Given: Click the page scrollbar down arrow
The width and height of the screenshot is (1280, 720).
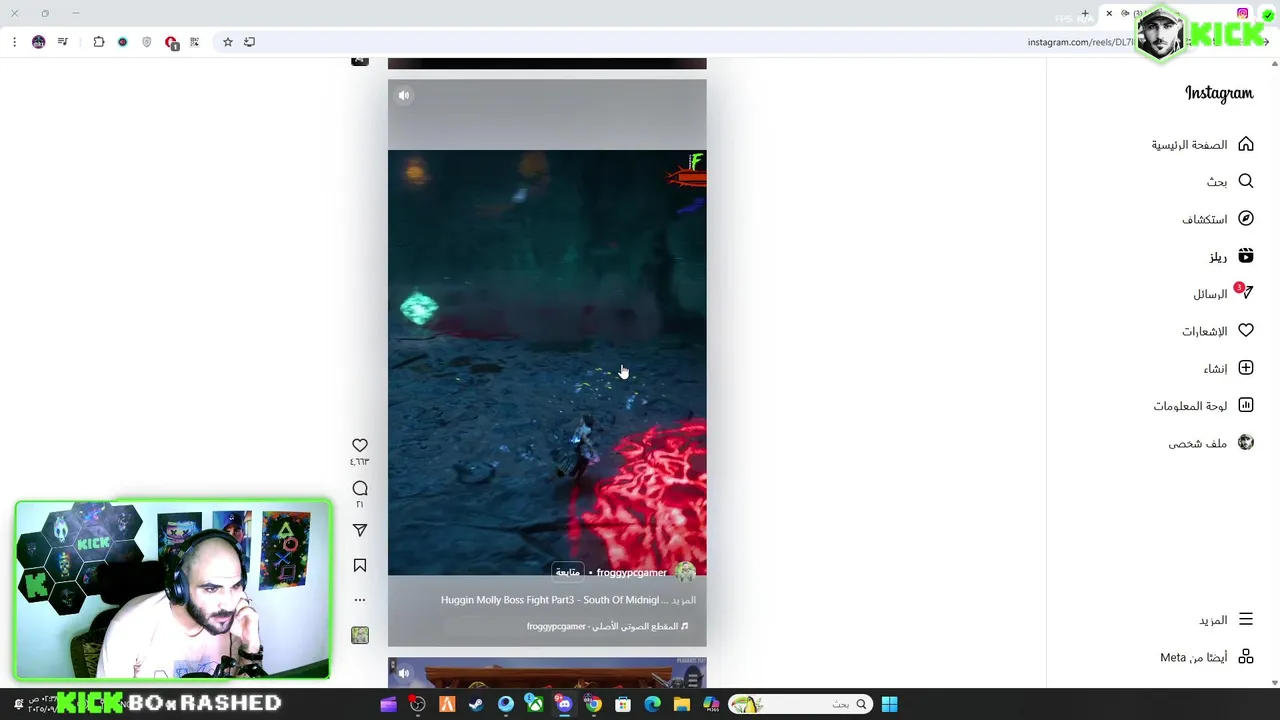Looking at the screenshot, I should (x=1274, y=683).
